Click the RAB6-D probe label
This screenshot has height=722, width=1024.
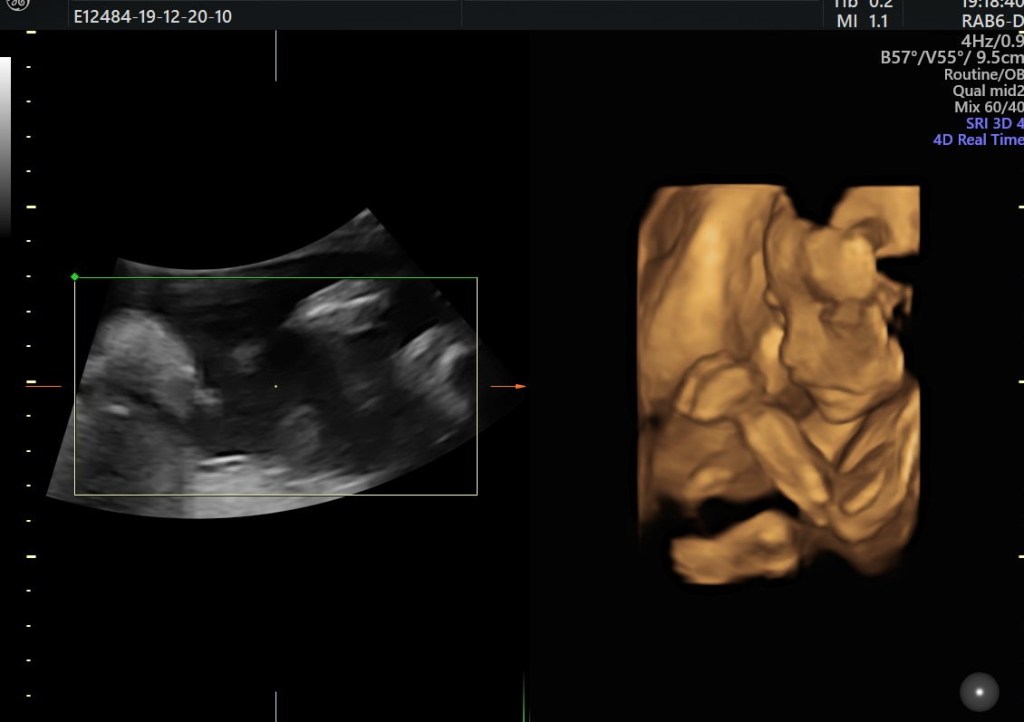(991, 22)
